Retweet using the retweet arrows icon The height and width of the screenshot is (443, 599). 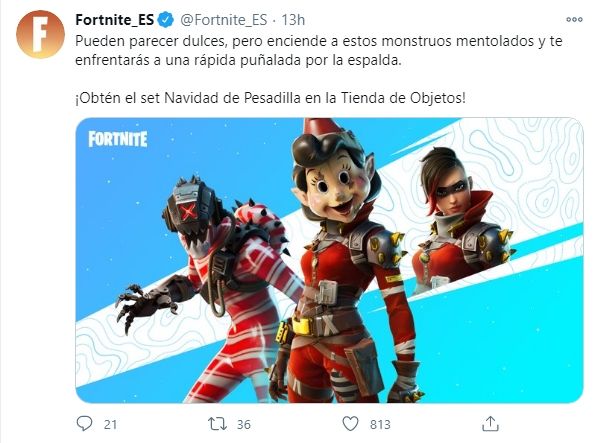[217, 424]
